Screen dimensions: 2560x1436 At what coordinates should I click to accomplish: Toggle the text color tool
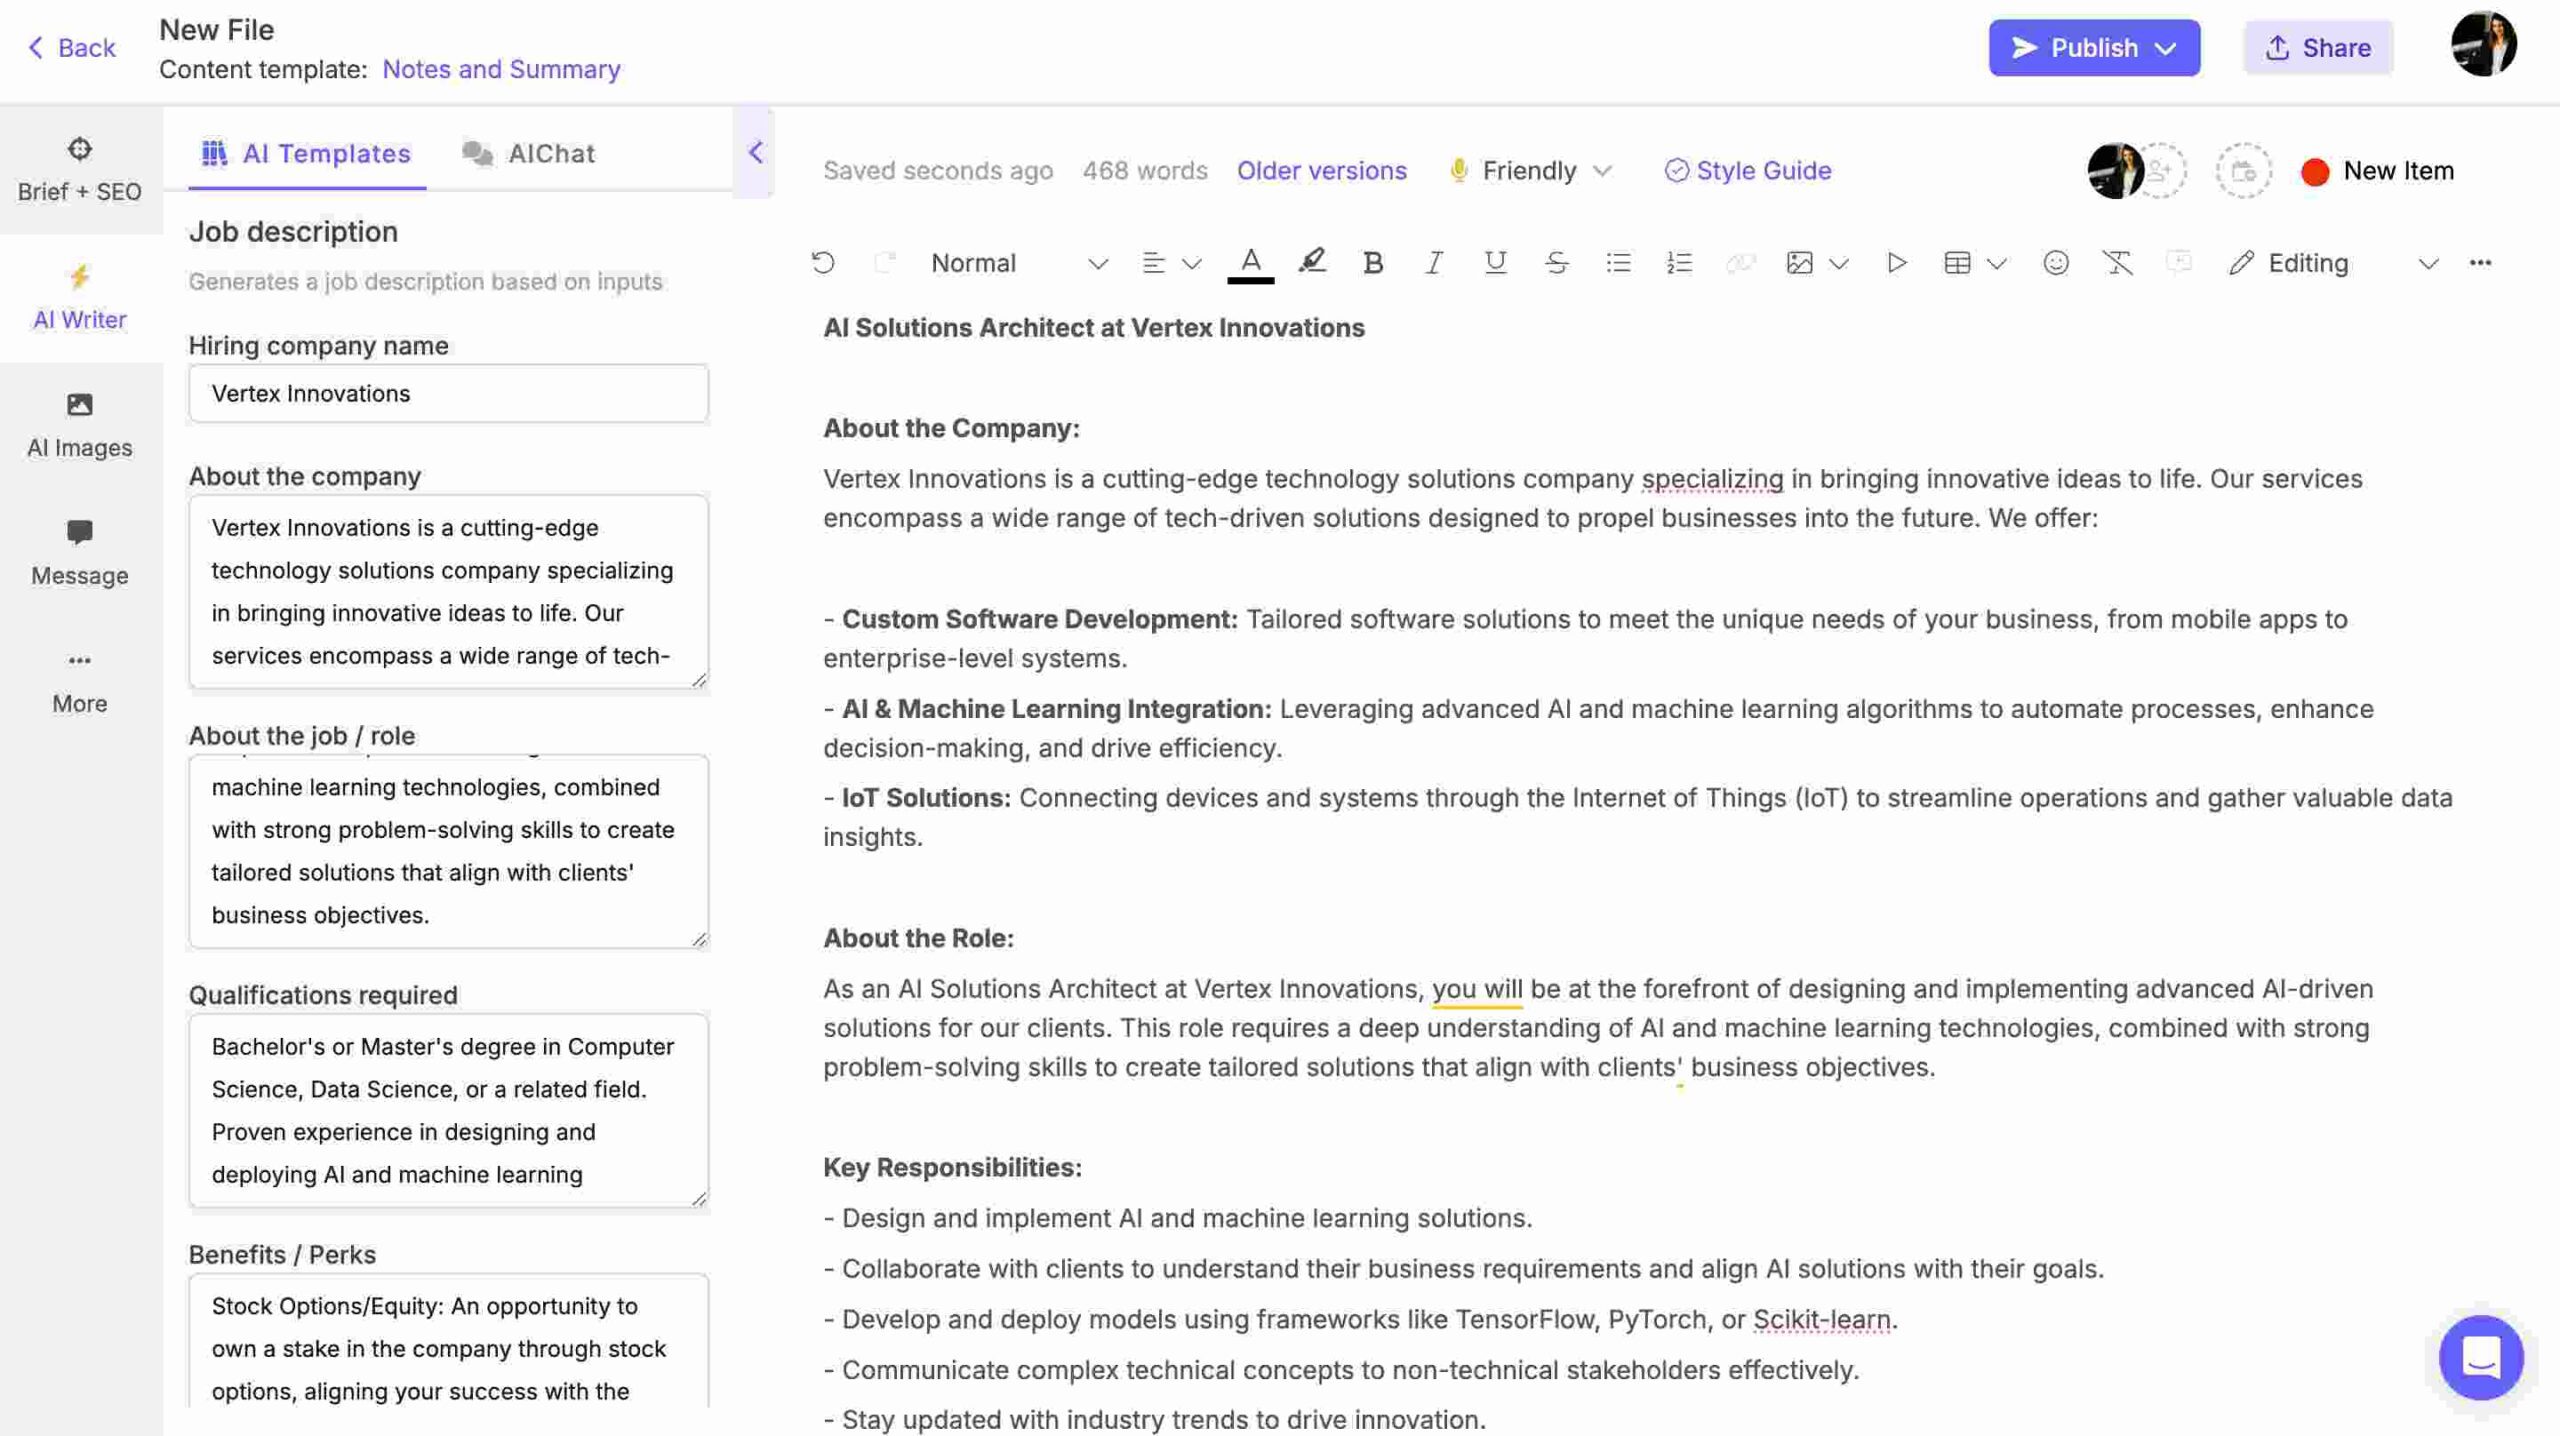(1250, 262)
